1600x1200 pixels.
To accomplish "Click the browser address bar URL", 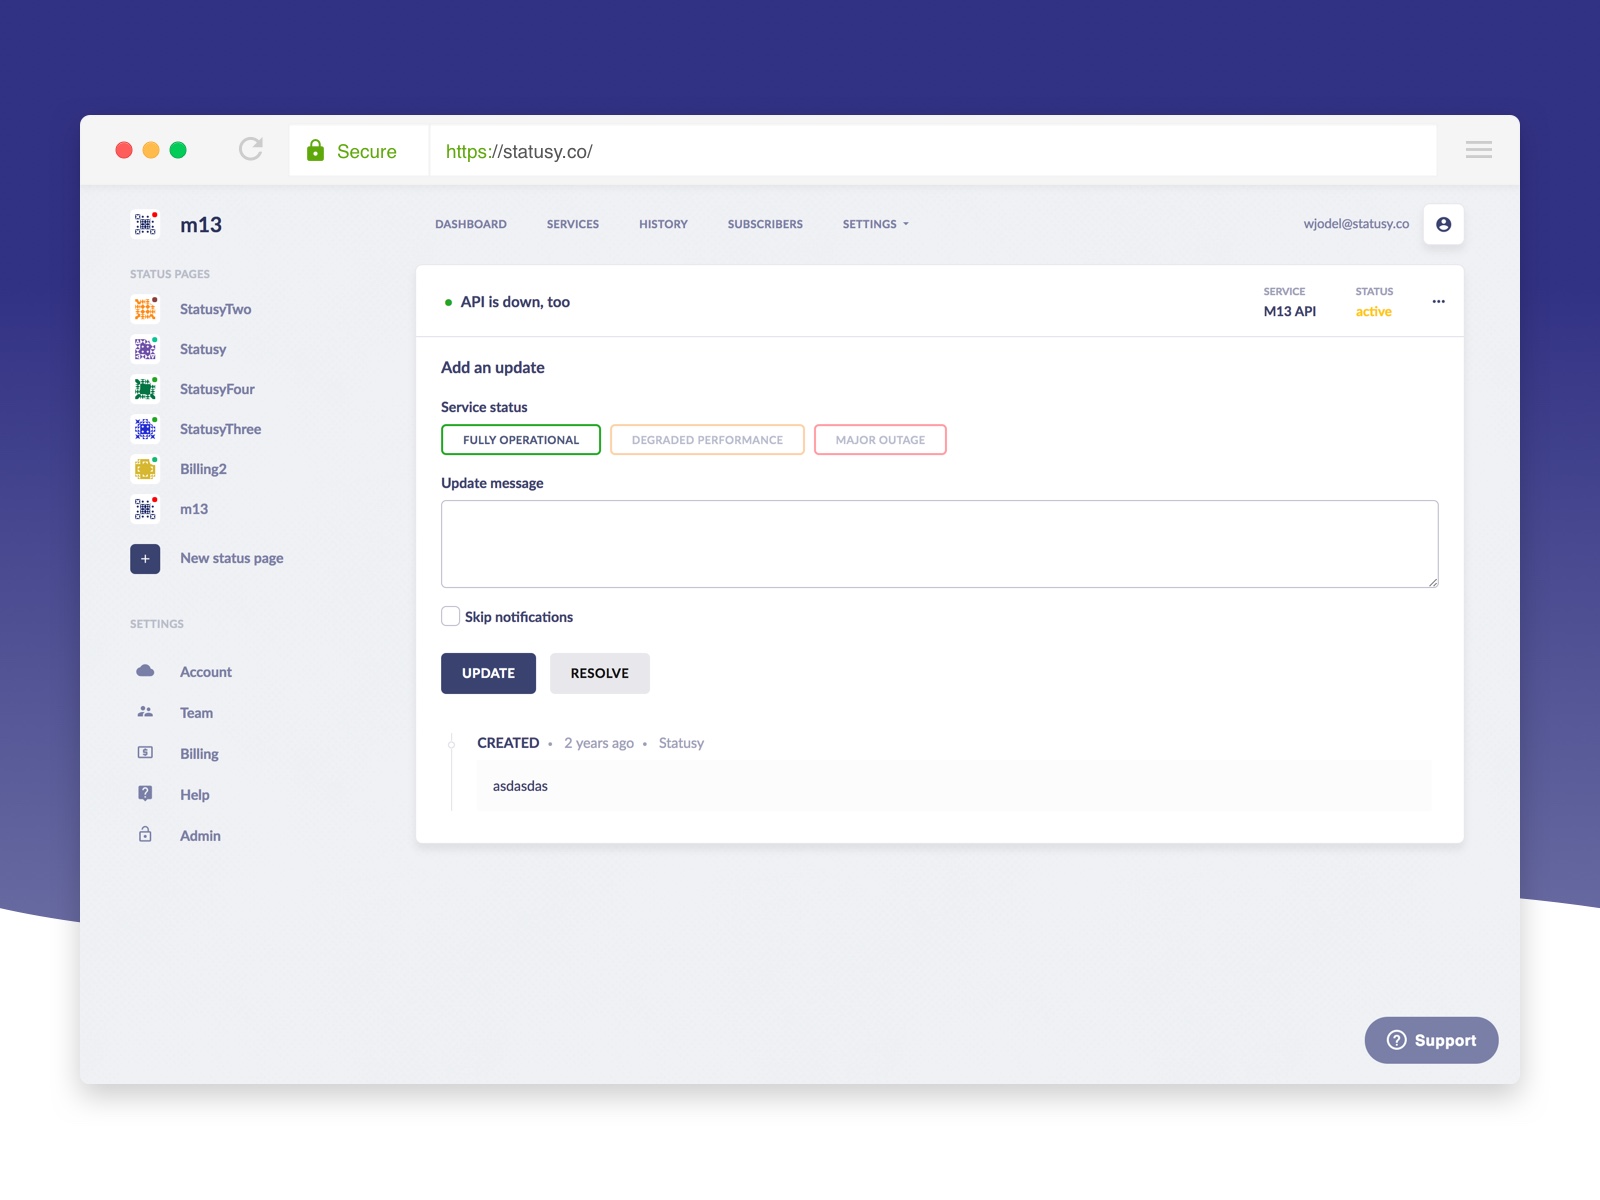I will click(519, 151).
